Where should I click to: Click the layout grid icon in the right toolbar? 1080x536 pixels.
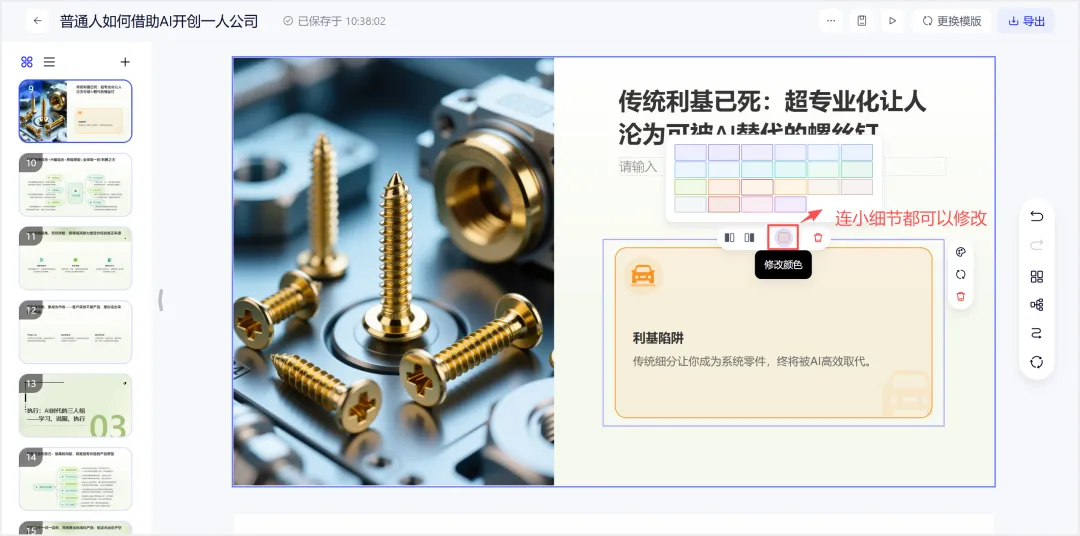click(x=1037, y=276)
